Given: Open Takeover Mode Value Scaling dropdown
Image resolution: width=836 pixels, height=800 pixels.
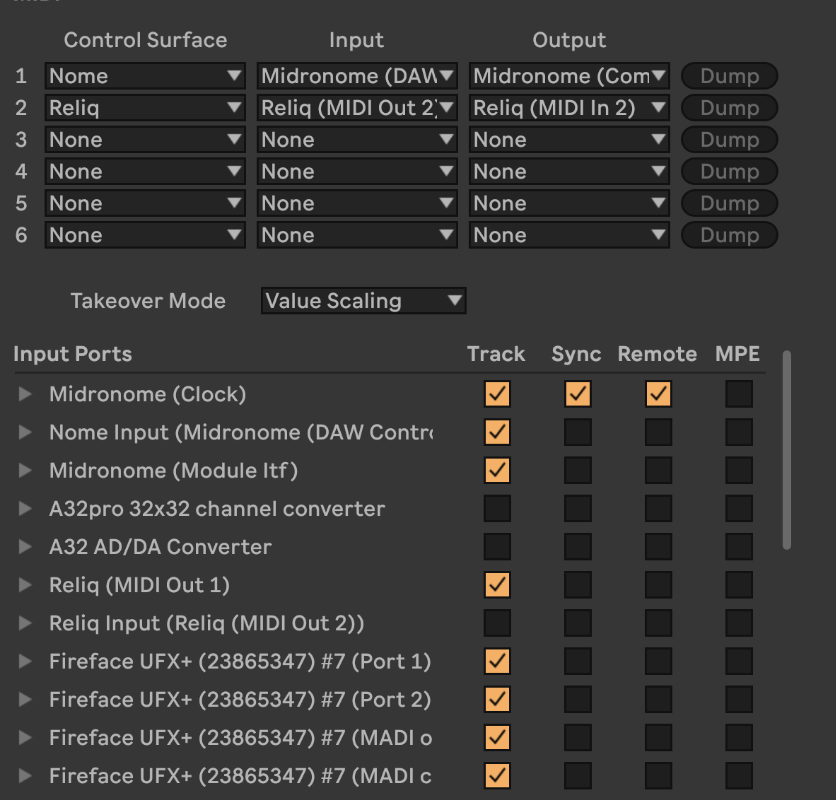Looking at the screenshot, I should (363, 301).
